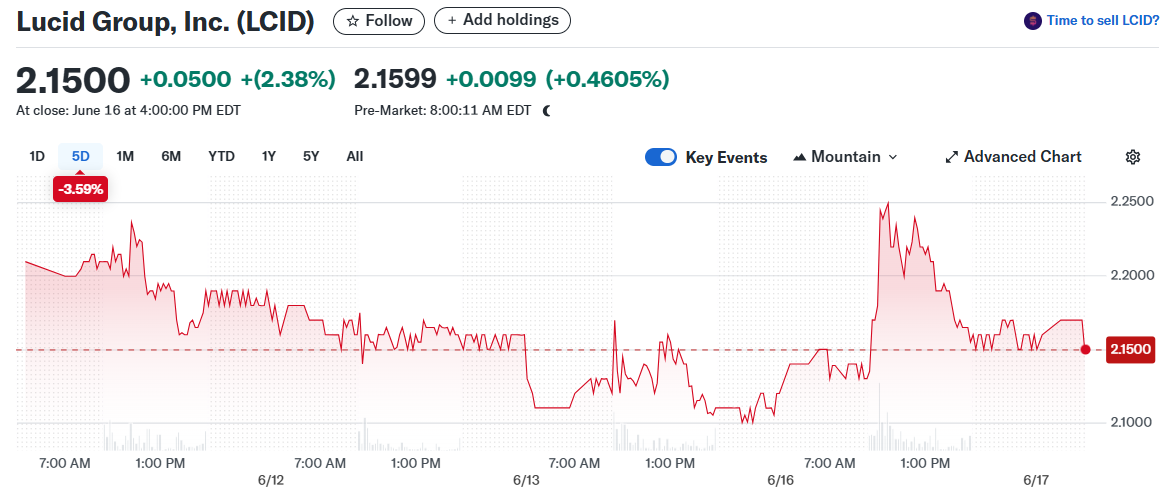Click the star icon in the Follow button

(x=352, y=21)
